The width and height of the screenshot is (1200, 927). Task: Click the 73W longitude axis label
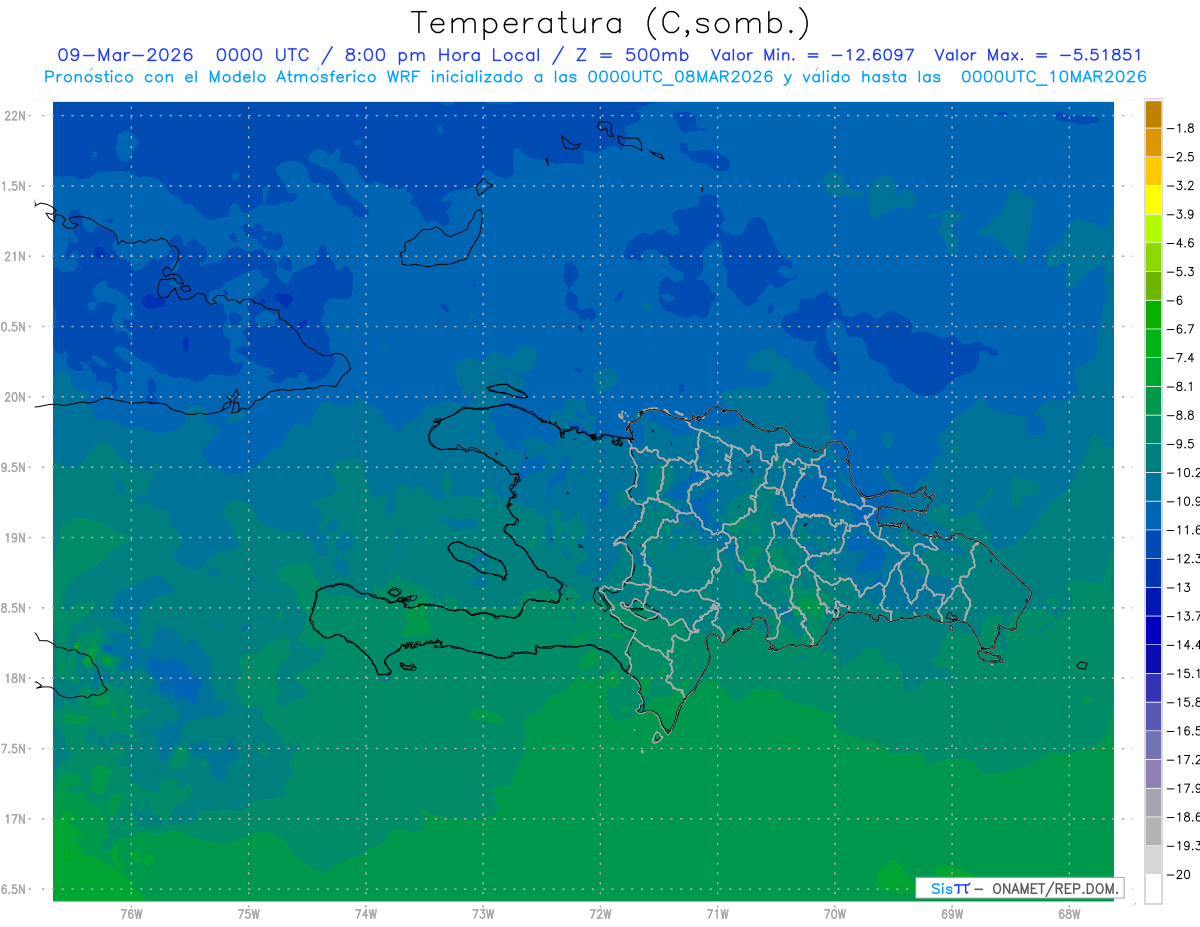tap(483, 913)
